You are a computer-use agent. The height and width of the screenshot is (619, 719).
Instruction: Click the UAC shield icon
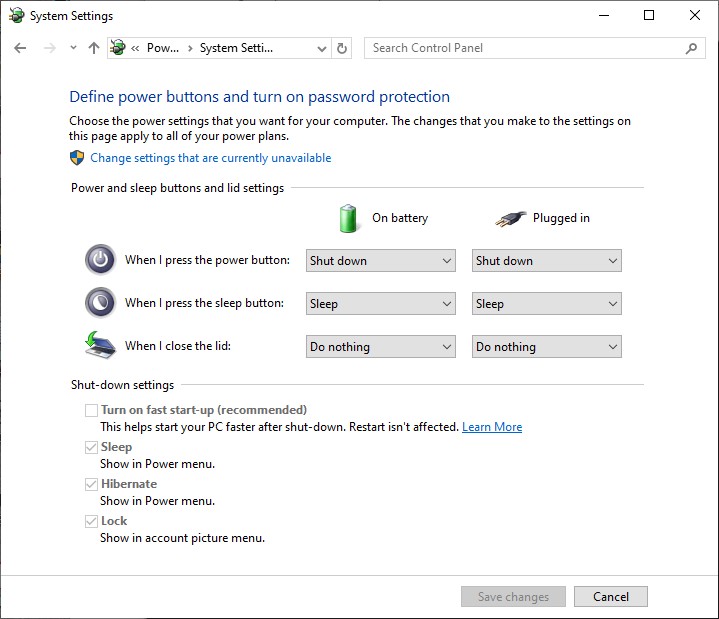77,158
